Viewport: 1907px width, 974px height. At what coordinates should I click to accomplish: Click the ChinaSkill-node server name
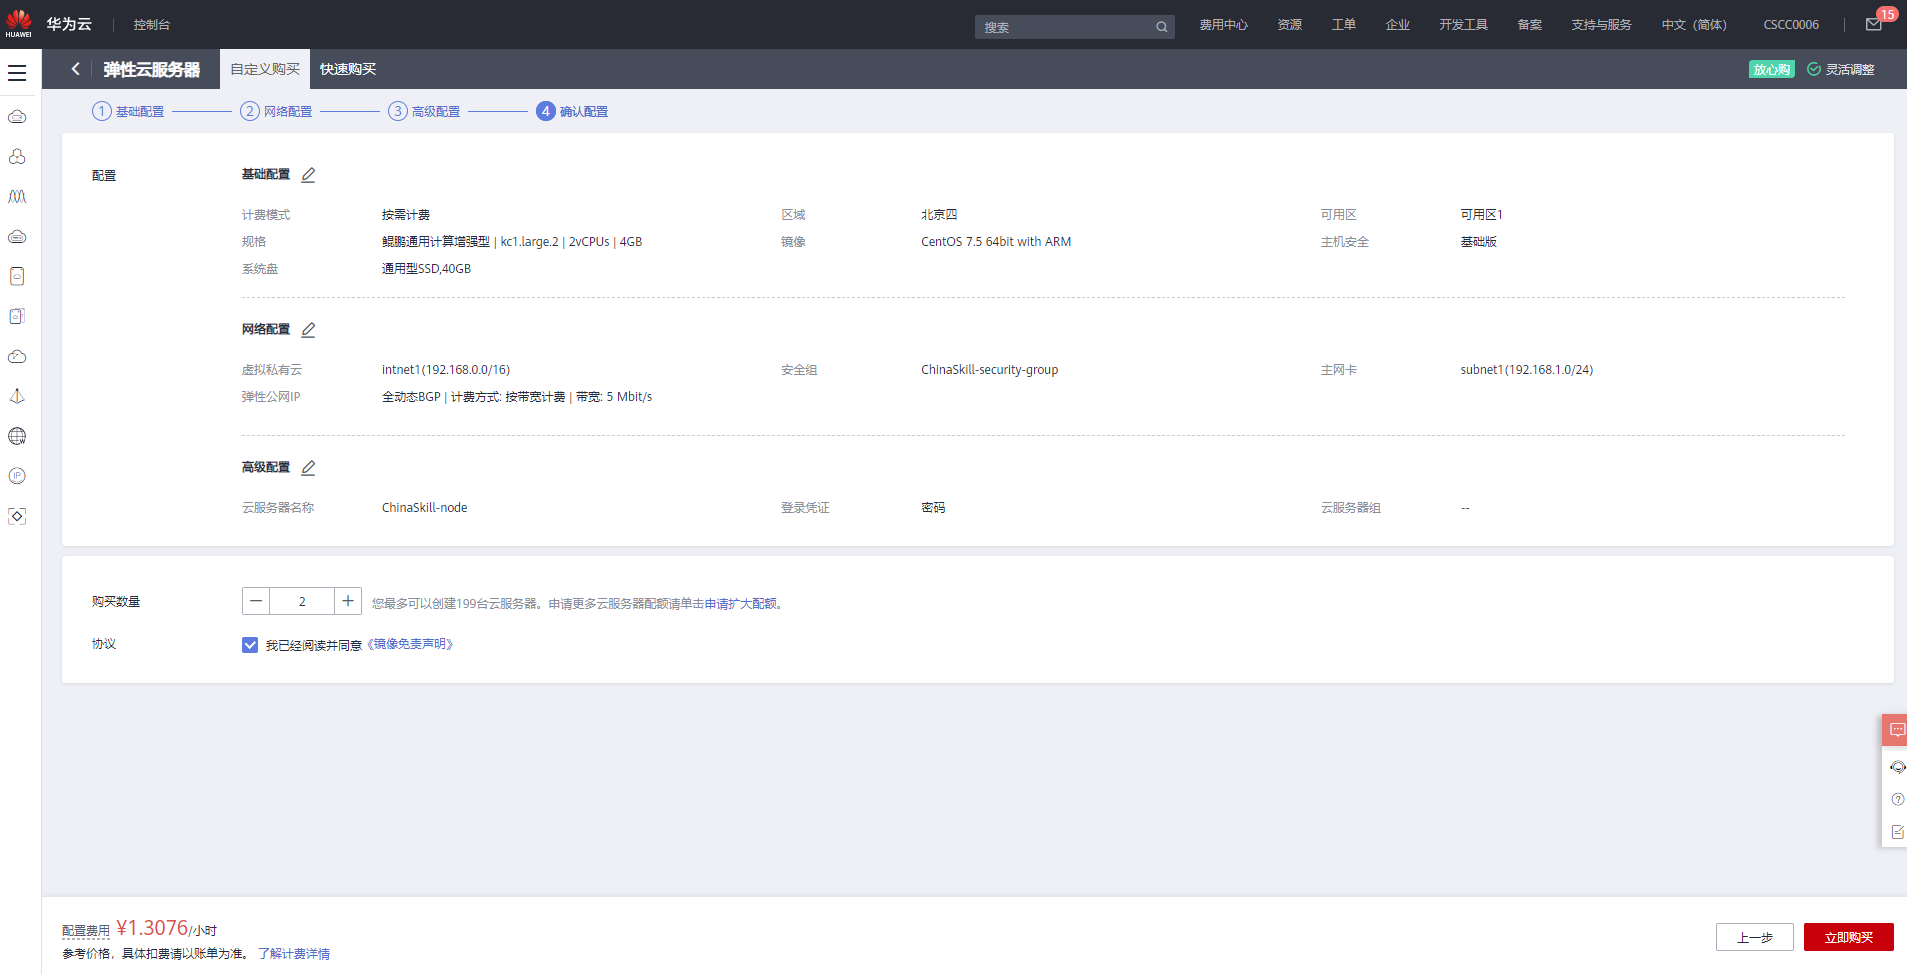424,508
